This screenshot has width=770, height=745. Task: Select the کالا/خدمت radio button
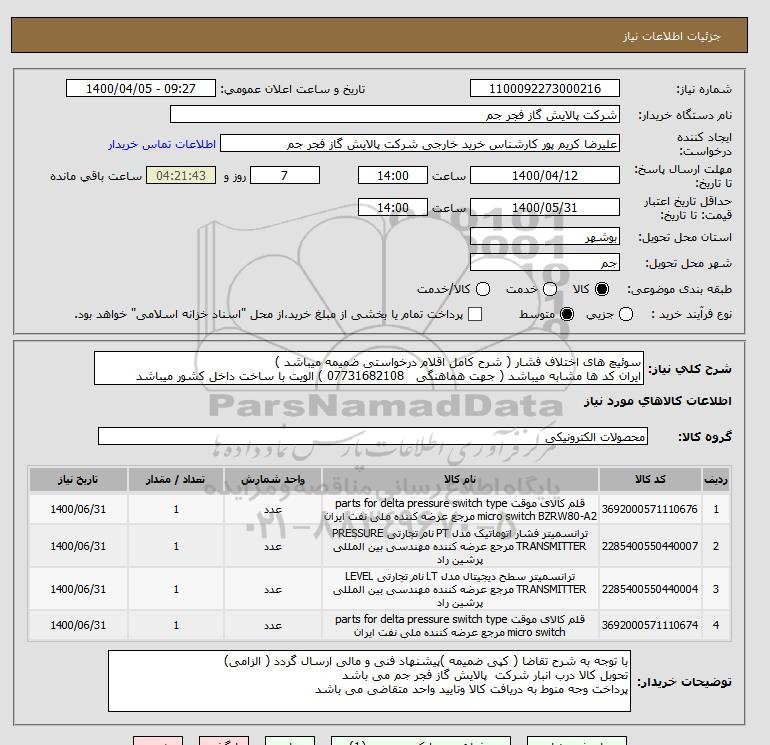pos(483,289)
